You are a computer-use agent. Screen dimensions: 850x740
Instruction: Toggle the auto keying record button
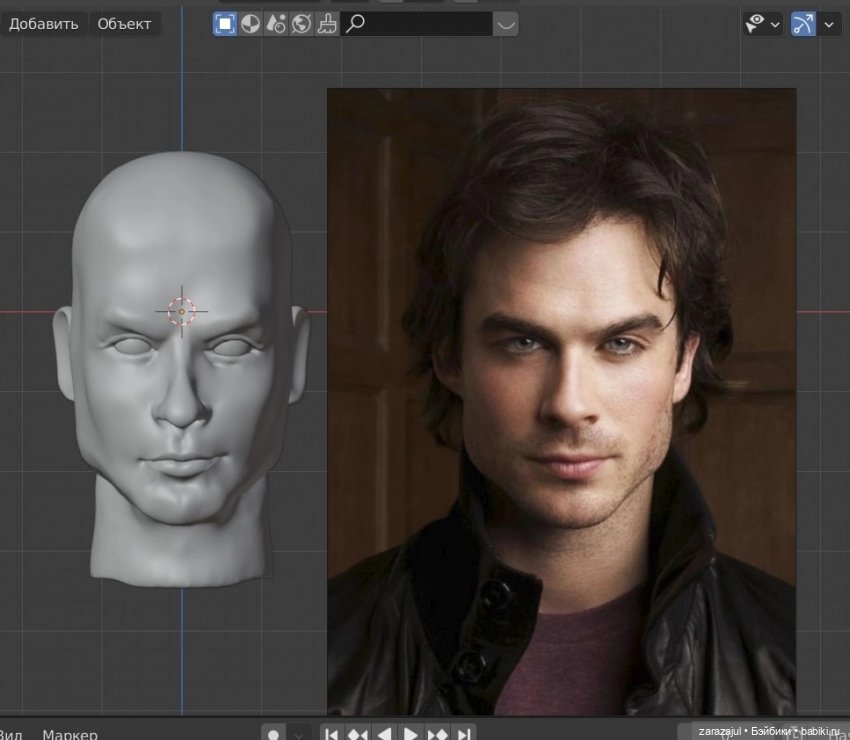point(275,734)
